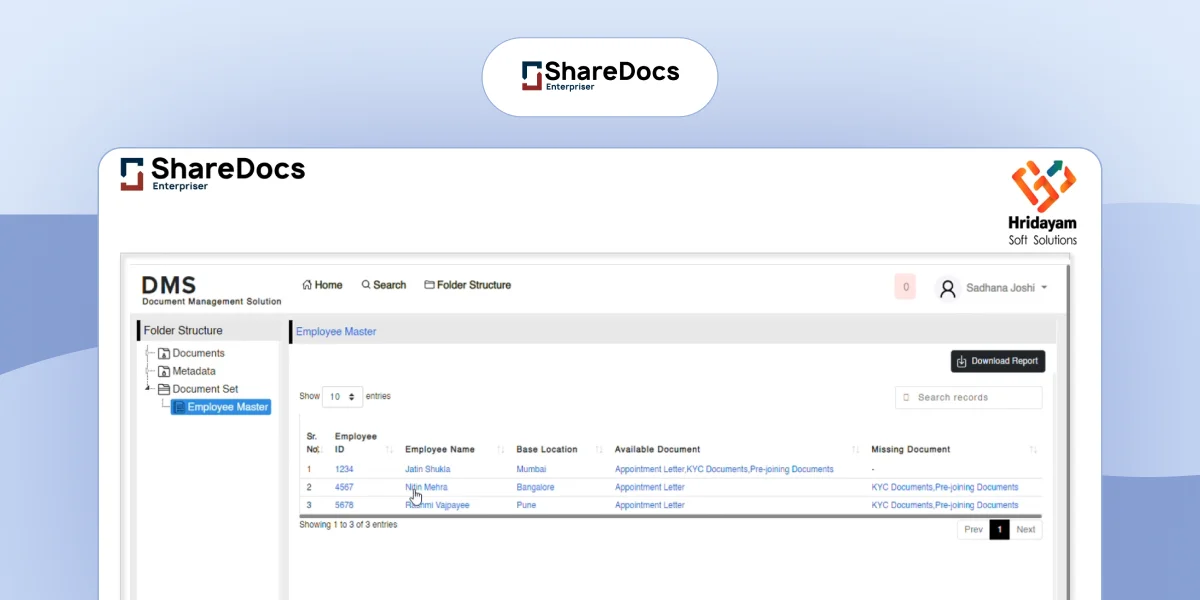Select the Metadata folder in the tree

tap(187, 371)
